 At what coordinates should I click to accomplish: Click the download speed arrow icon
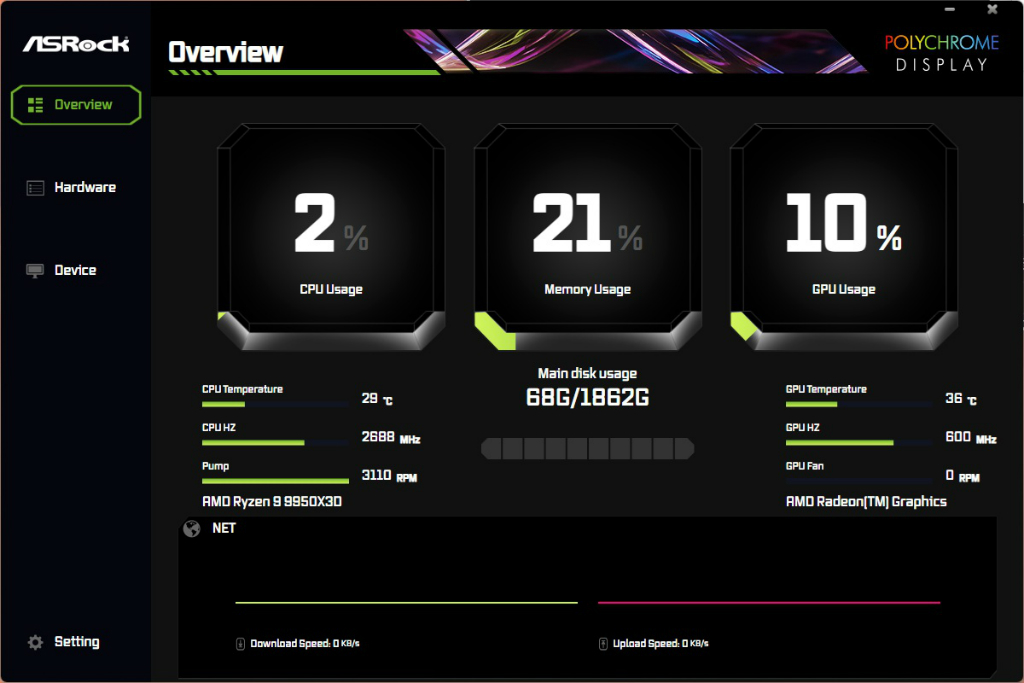[240, 644]
